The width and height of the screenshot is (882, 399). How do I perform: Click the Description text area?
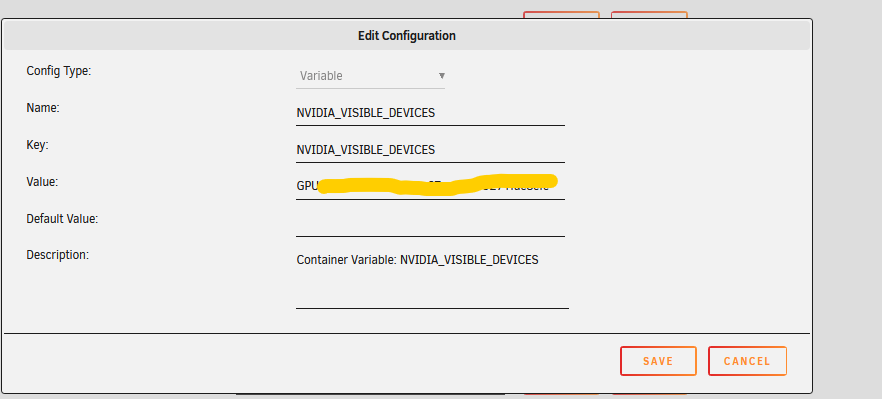pyautogui.click(x=432, y=279)
